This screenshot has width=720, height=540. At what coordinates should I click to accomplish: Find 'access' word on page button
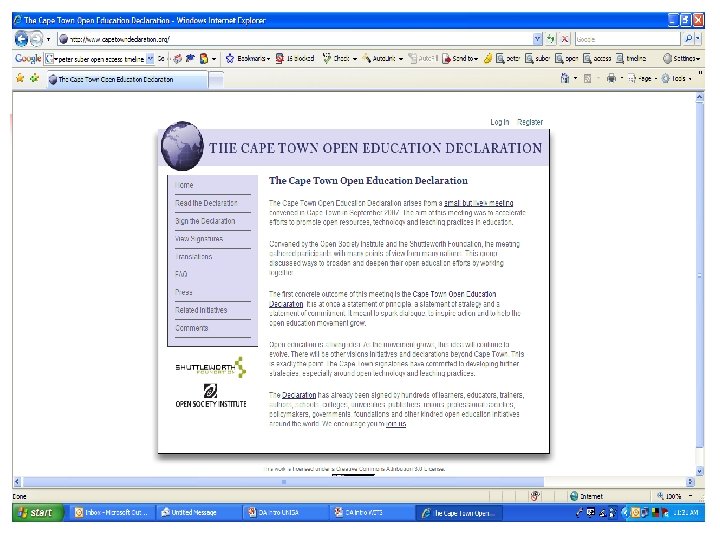(x=597, y=58)
